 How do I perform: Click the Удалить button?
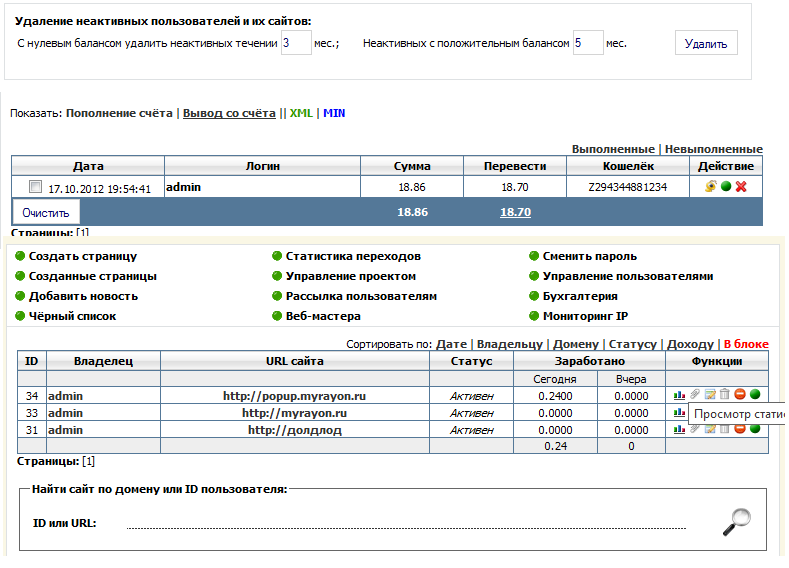point(706,43)
